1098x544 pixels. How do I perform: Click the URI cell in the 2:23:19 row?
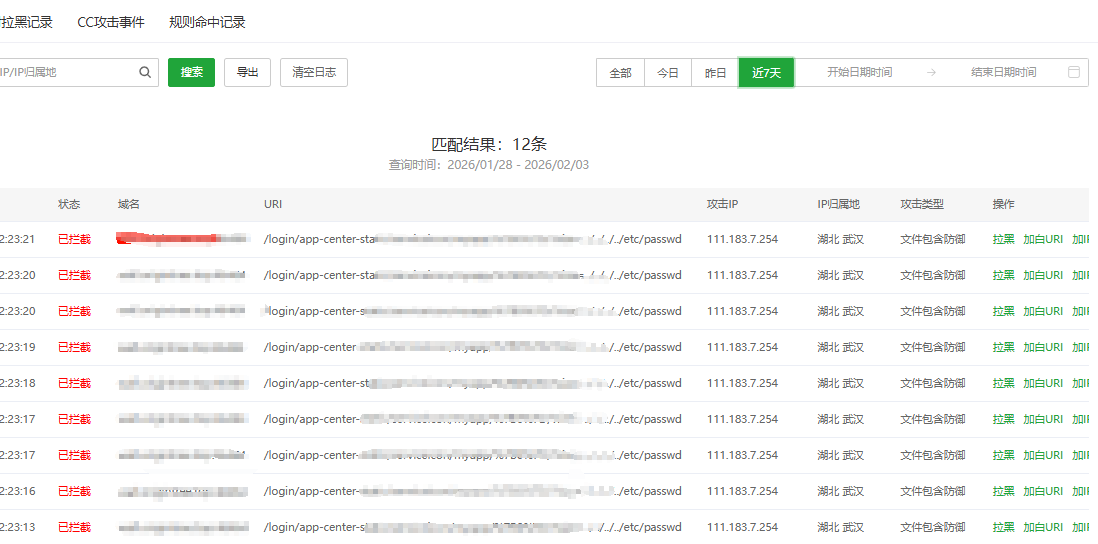pos(473,347)
